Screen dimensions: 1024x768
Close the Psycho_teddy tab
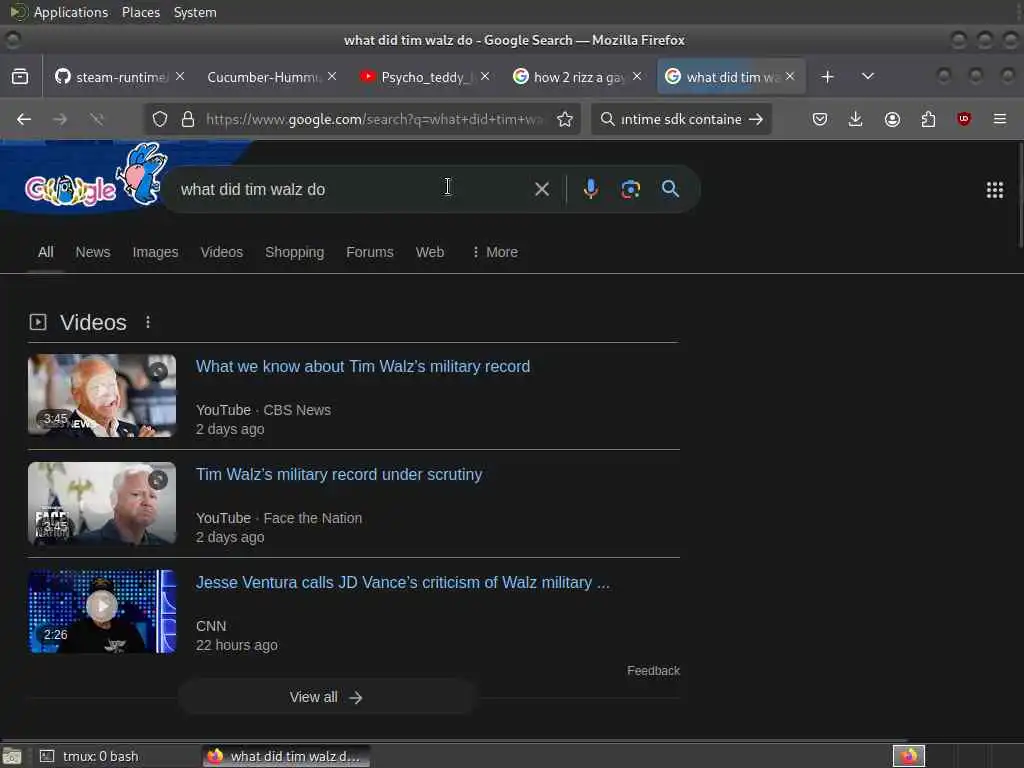tap(485, 76)
